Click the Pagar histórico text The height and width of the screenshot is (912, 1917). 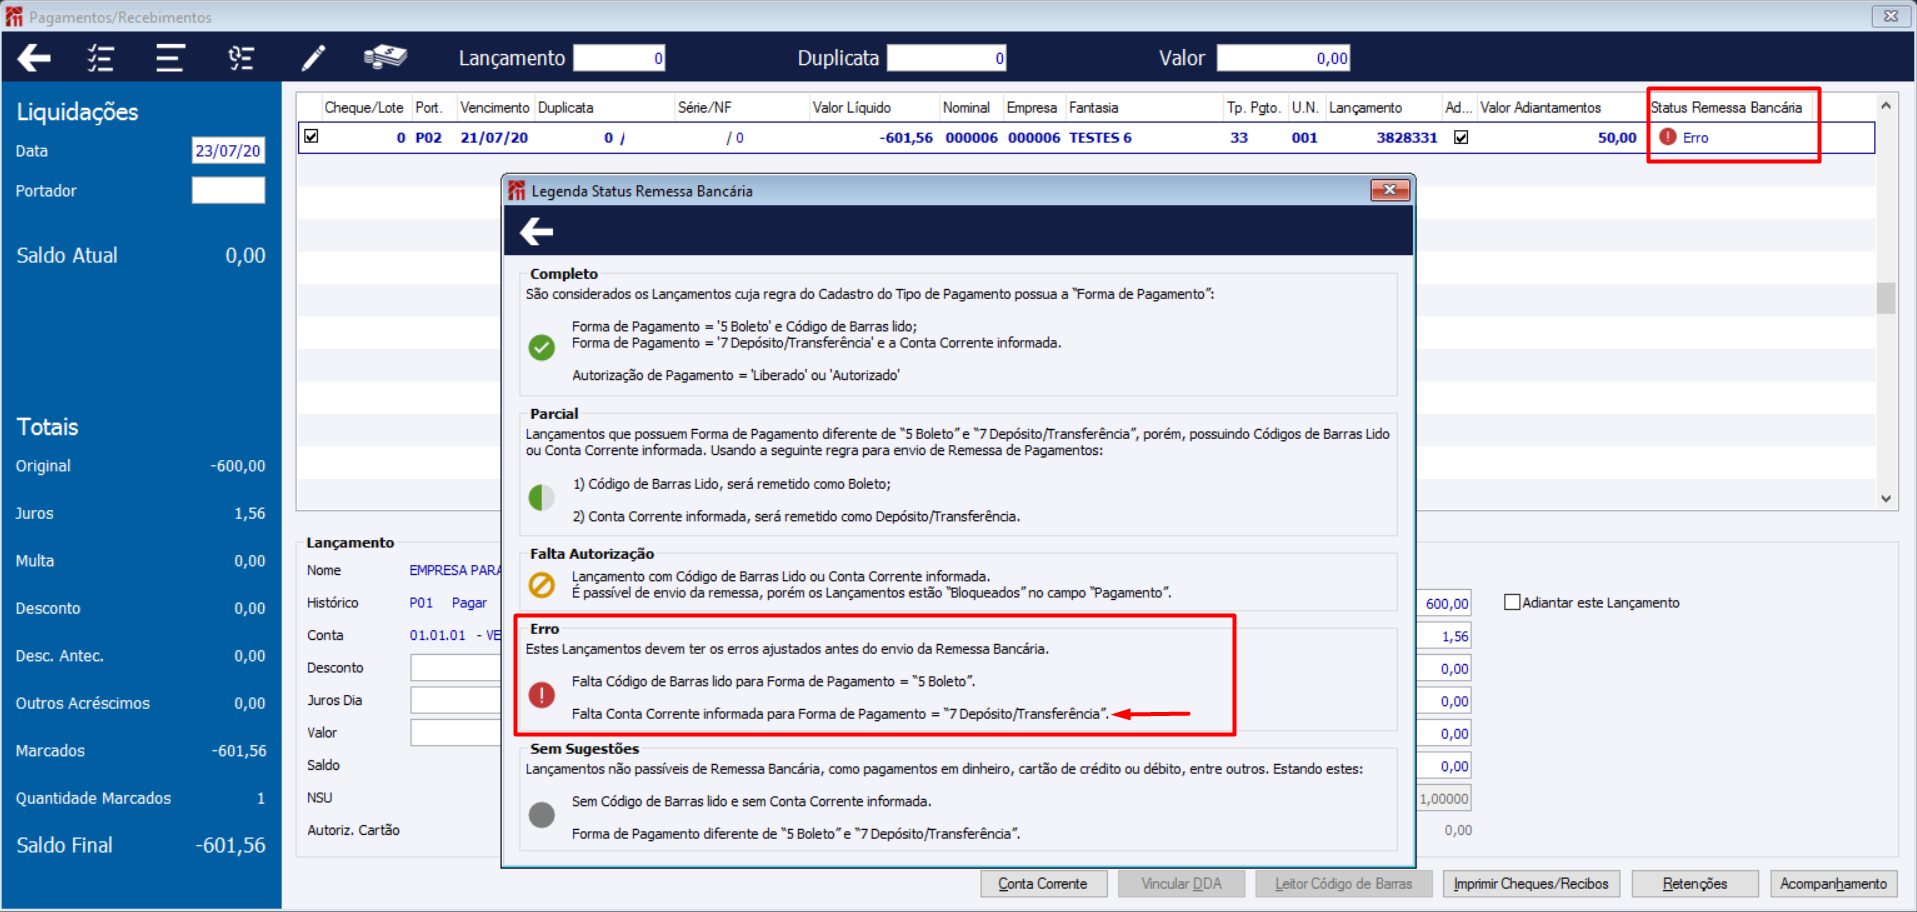click(469, 603)
